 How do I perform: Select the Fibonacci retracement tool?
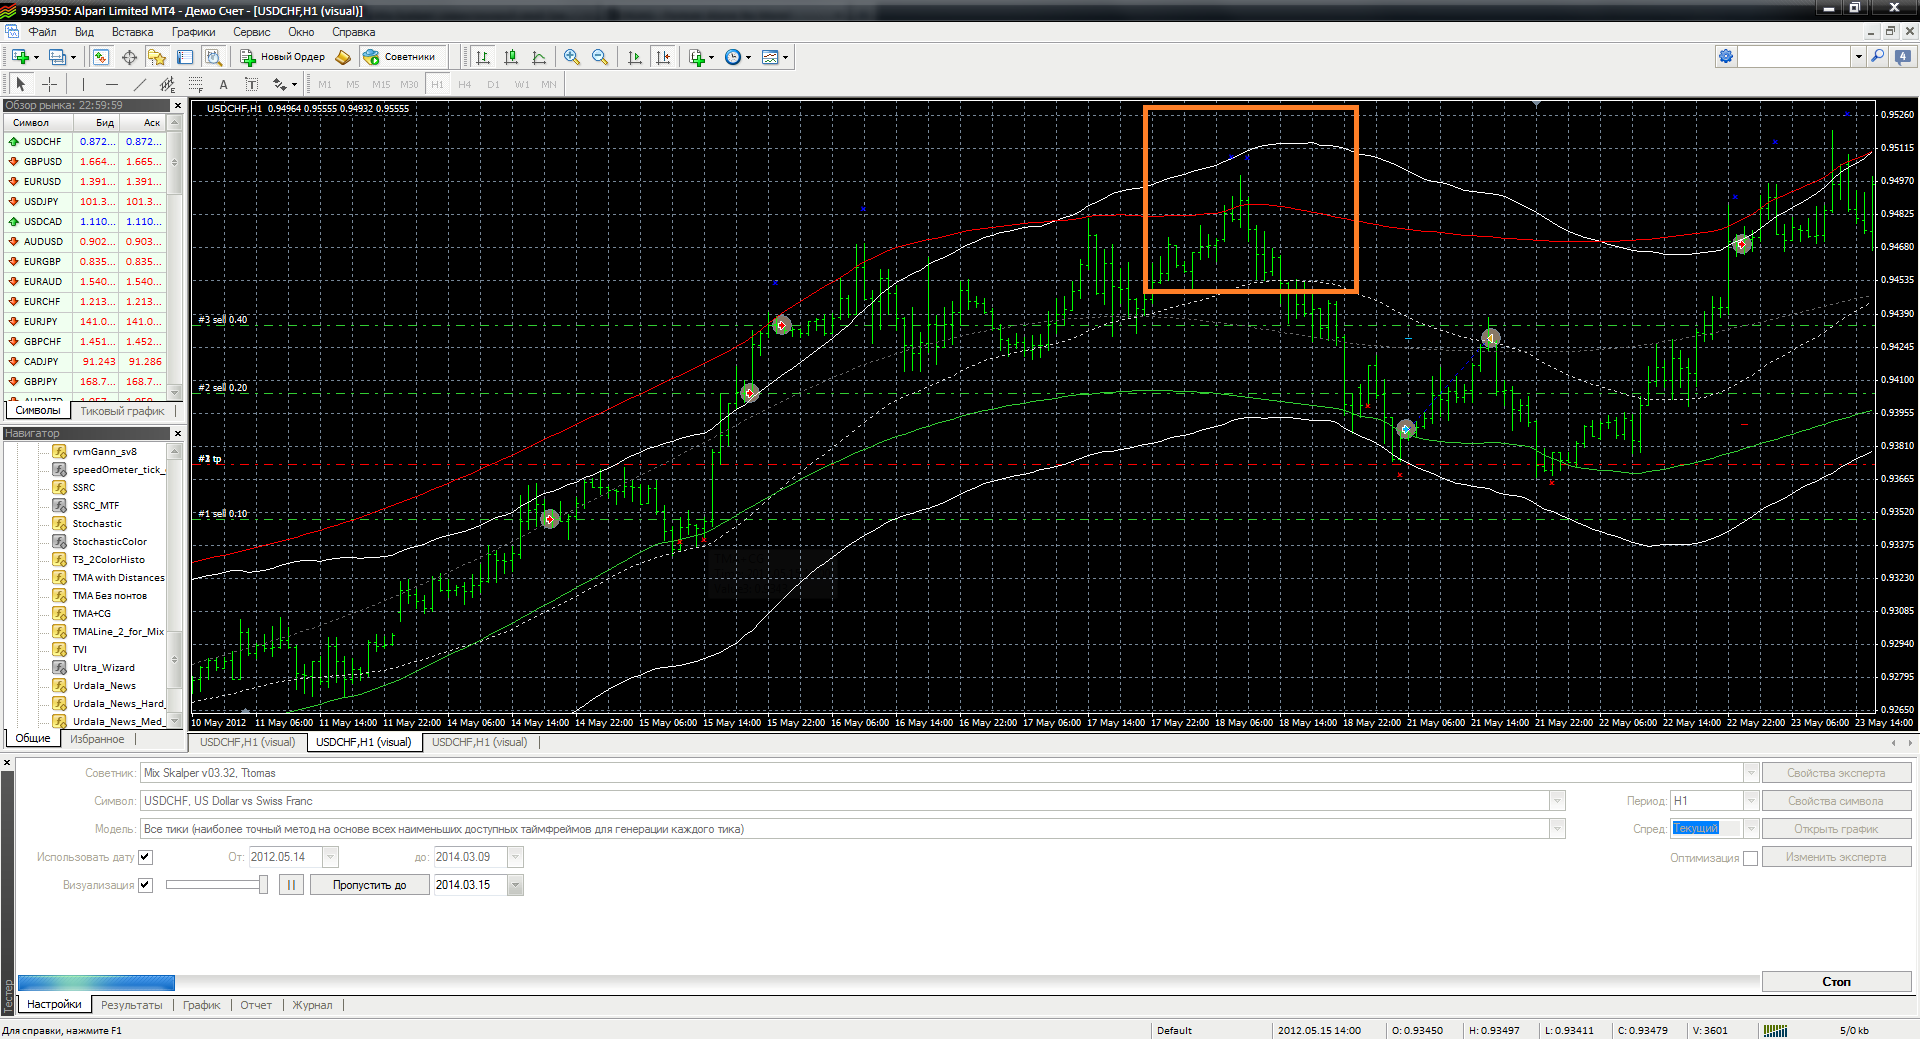(195, 84)
